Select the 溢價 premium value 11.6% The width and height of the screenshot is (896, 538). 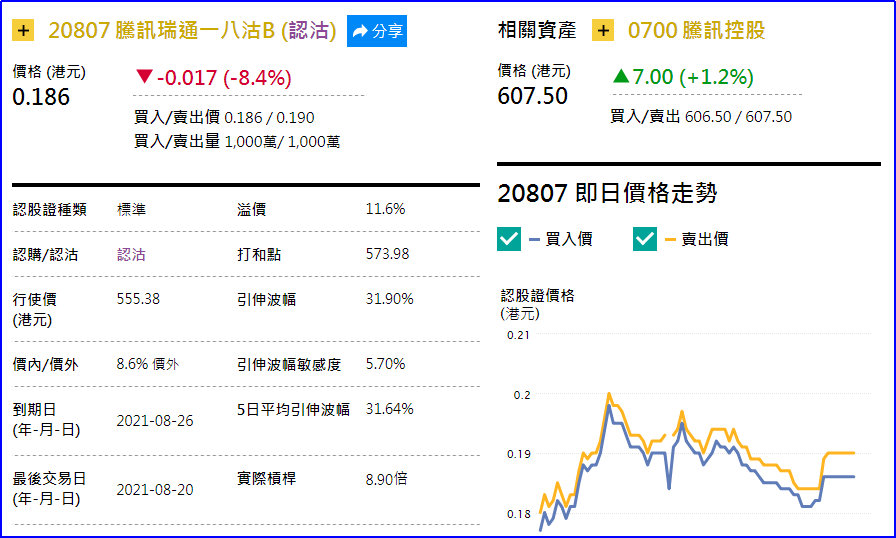(x=385, y=209)
